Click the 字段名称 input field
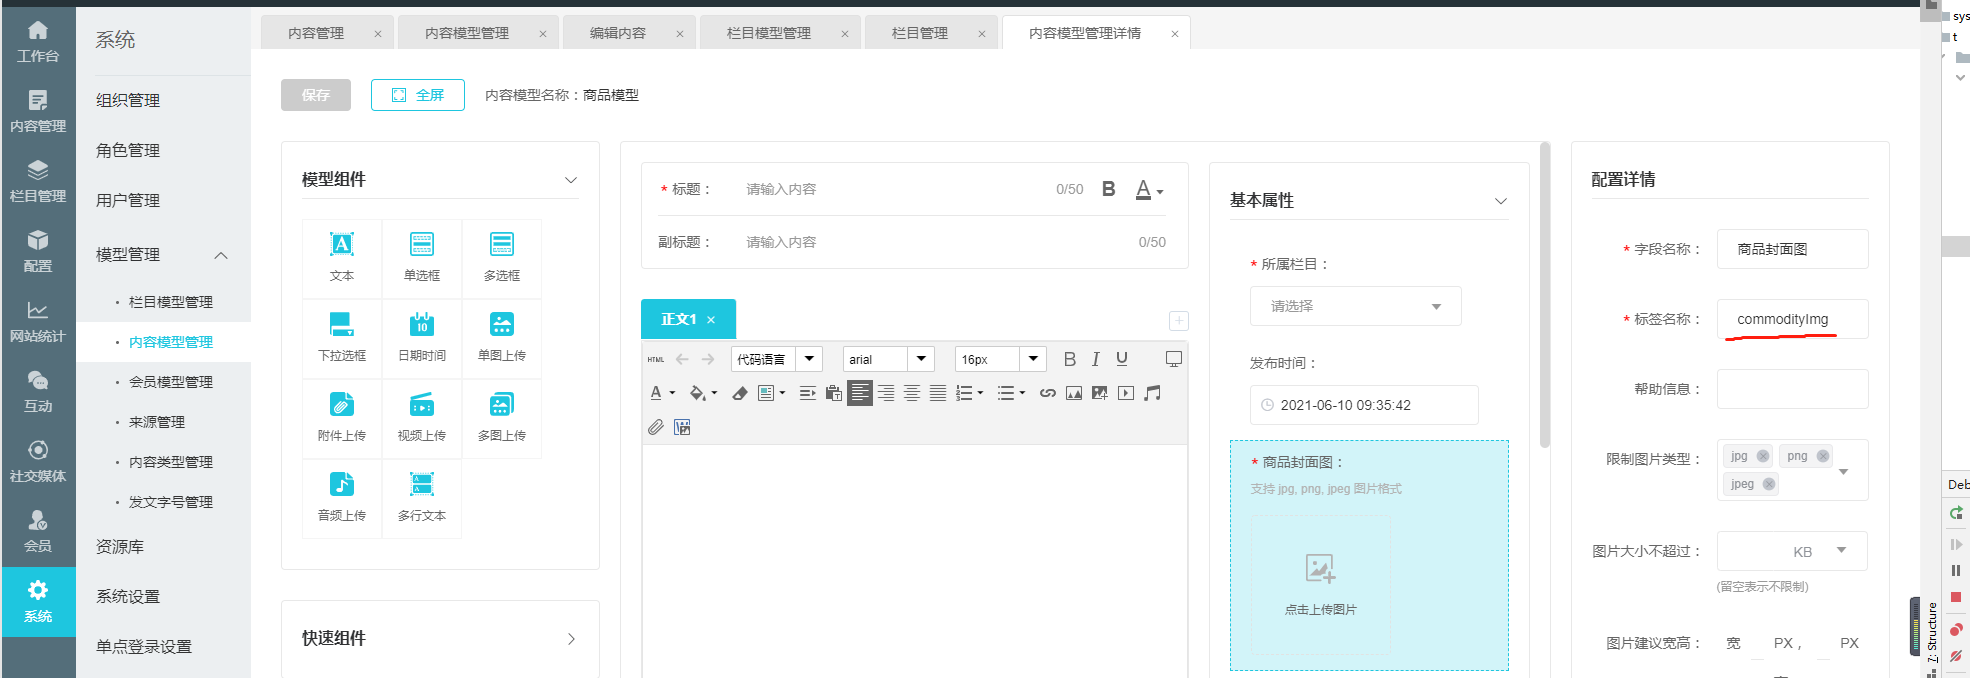This screenshot has width=1970, height=678. tap(1791, 249)
